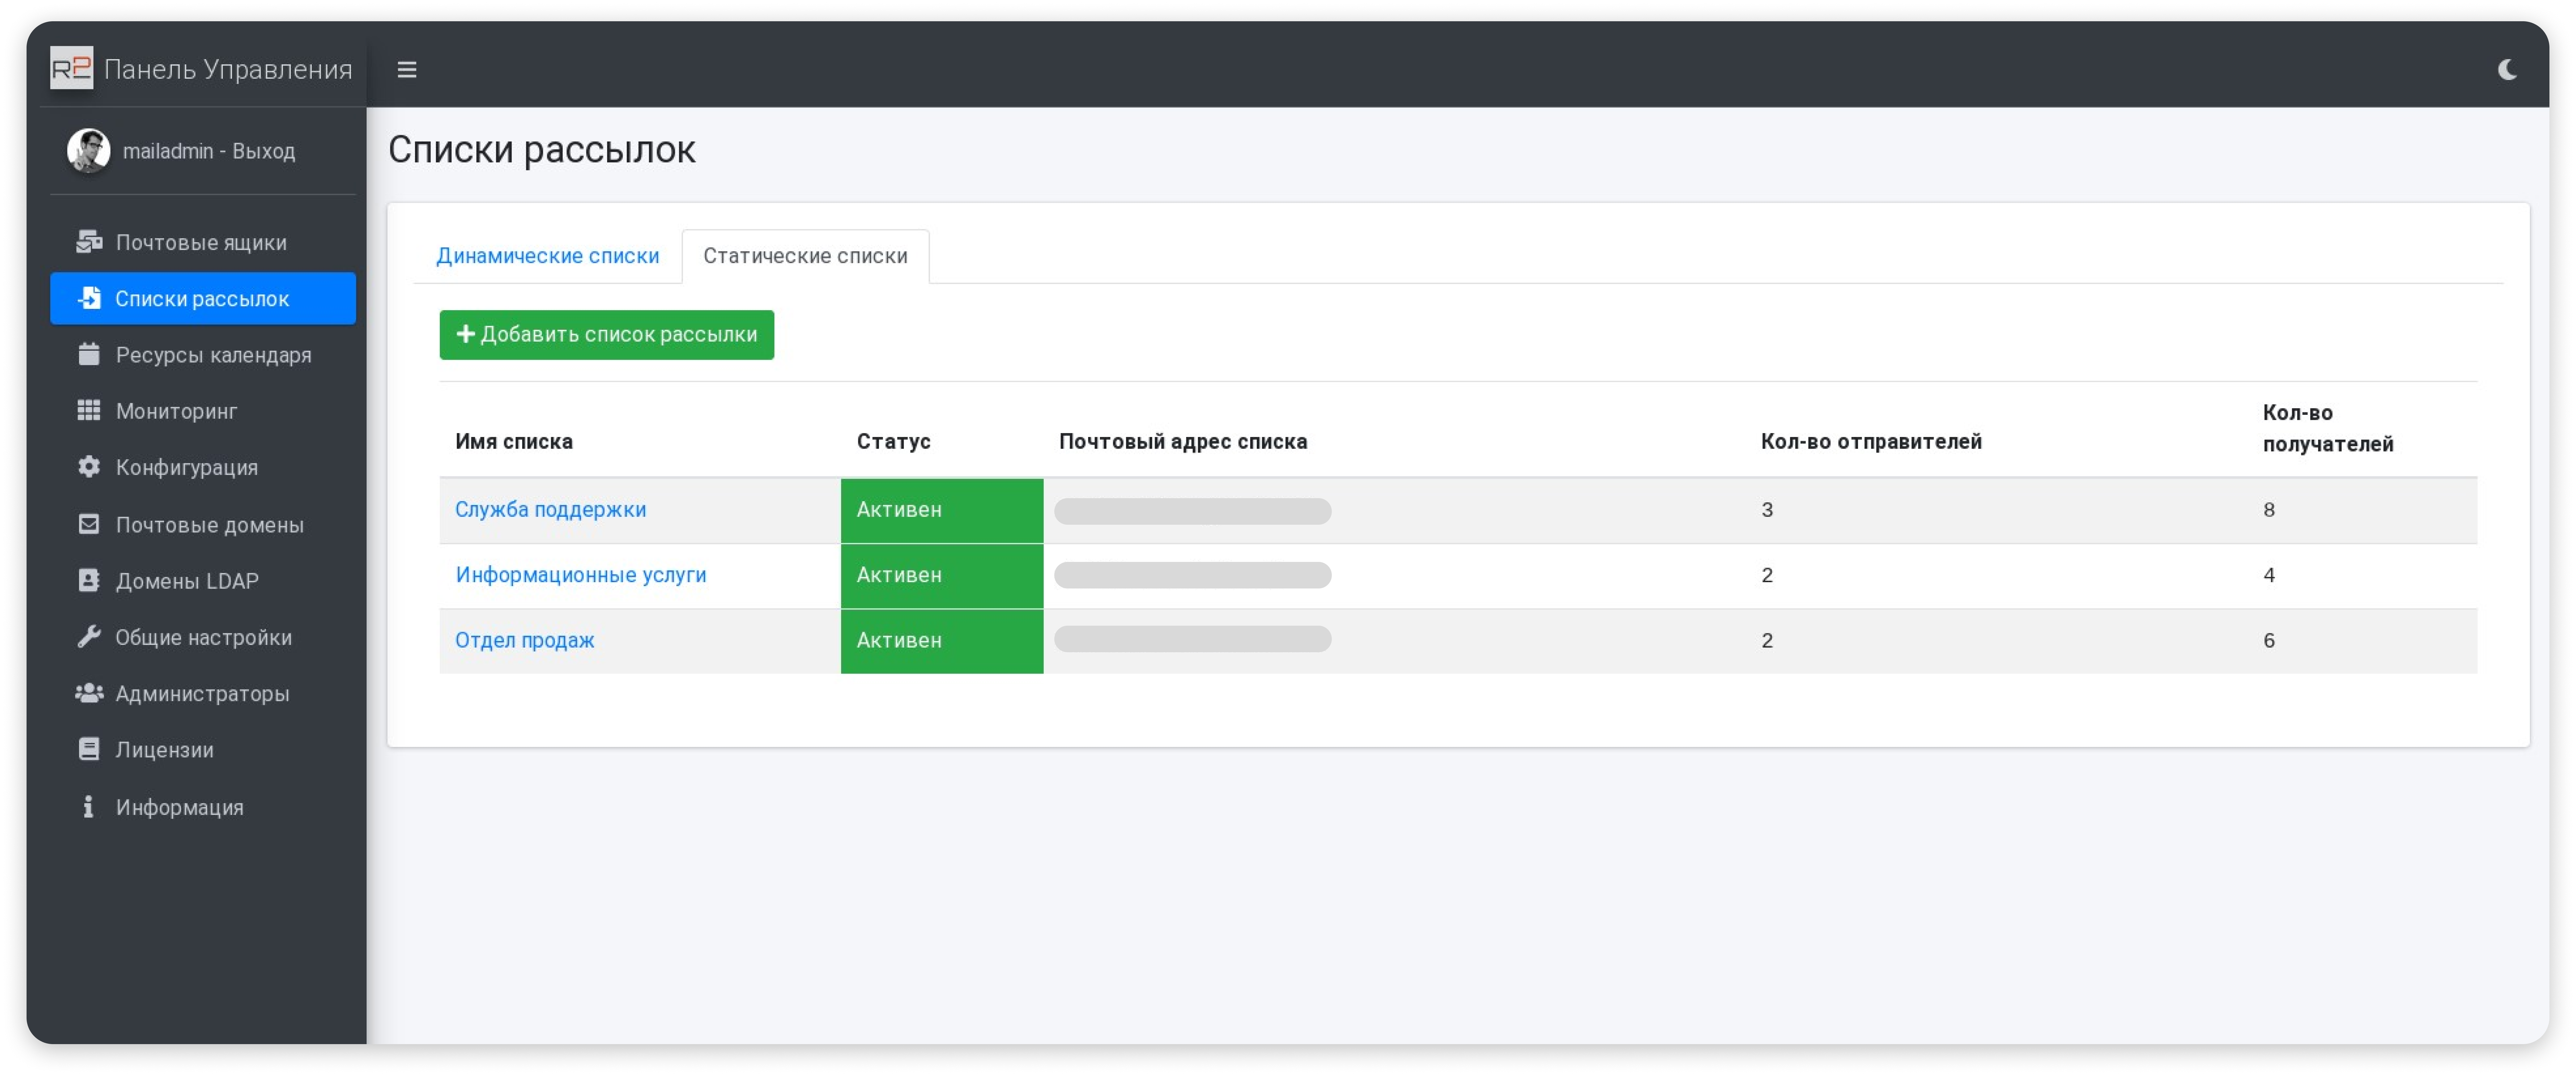Click the Почтовые ящики mailbox icon
The image size is (2576, 1076).
pyautogui.click(x=89, y=242)
